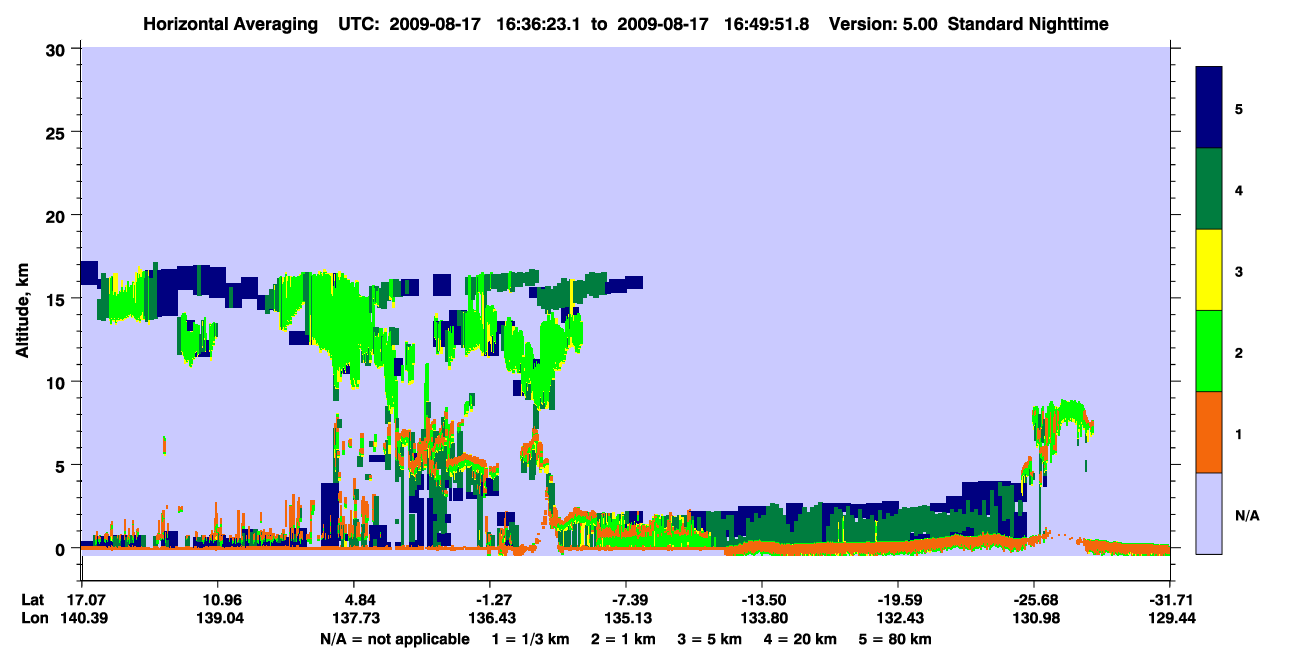Screen dimensions: 1300x667
Task: Click 'Version: 5.00' in the title
Action: tap(884, 23)
